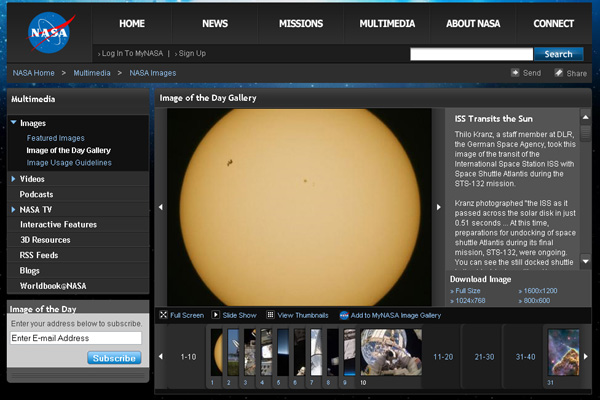The image size is (600, 400).
Task: Jump to images 11-20
Action: (443, 357)
